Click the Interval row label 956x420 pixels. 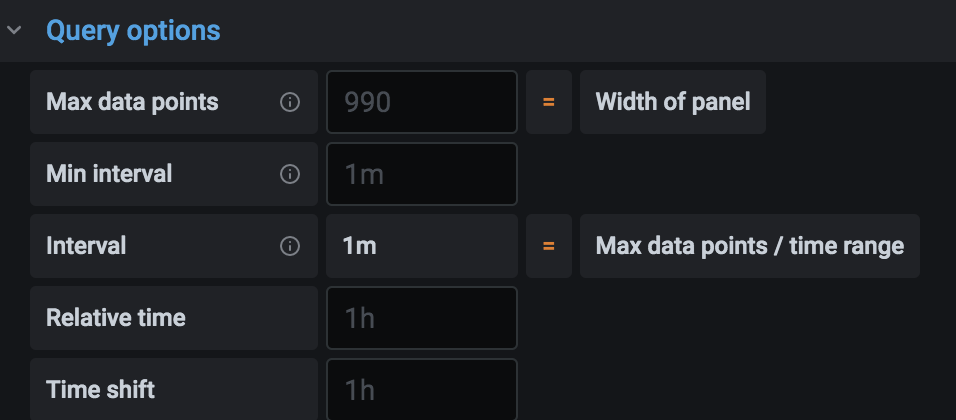tap(86, 246)
